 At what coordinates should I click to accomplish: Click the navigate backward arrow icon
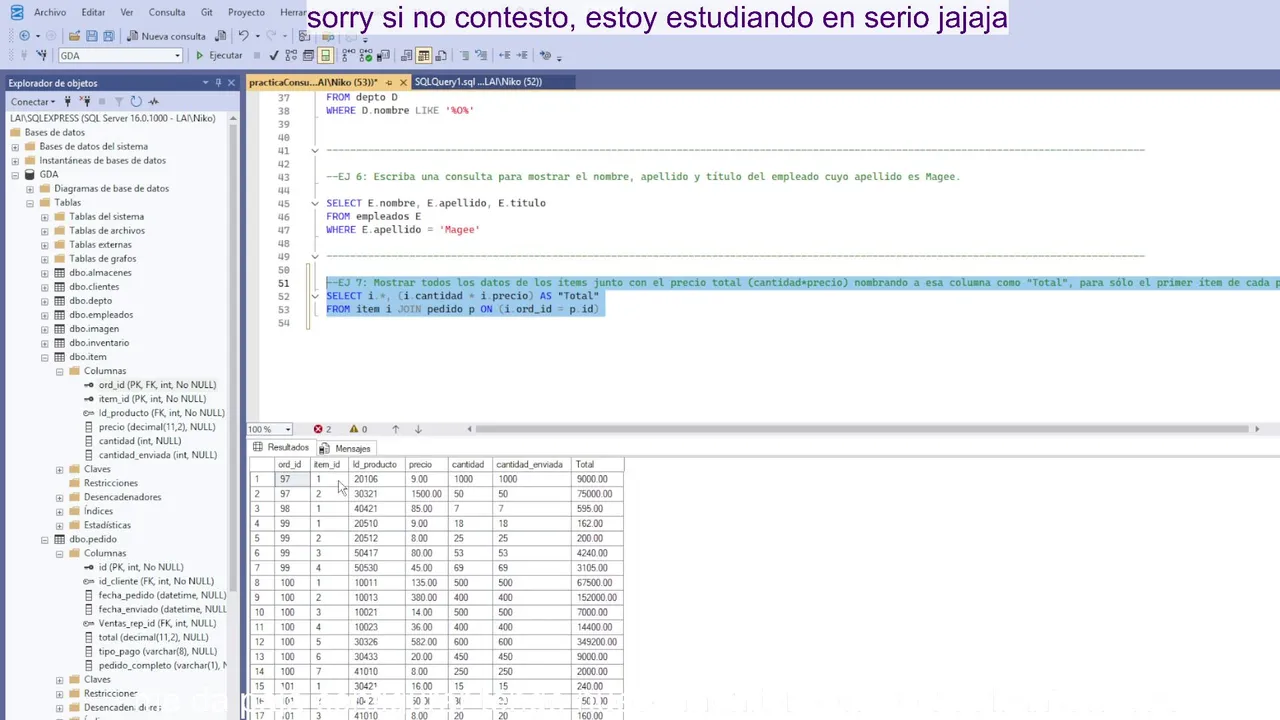coord(24,36)
